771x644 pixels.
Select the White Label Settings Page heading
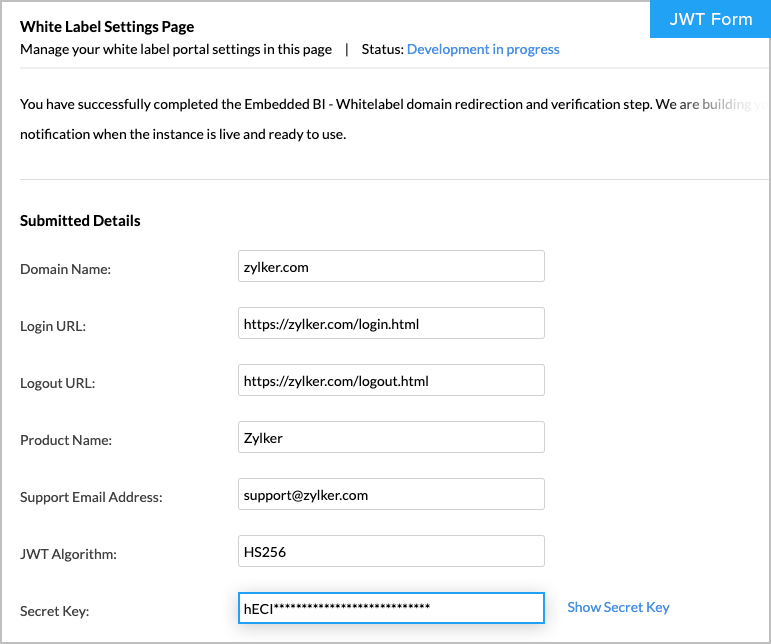click(107, 27)
